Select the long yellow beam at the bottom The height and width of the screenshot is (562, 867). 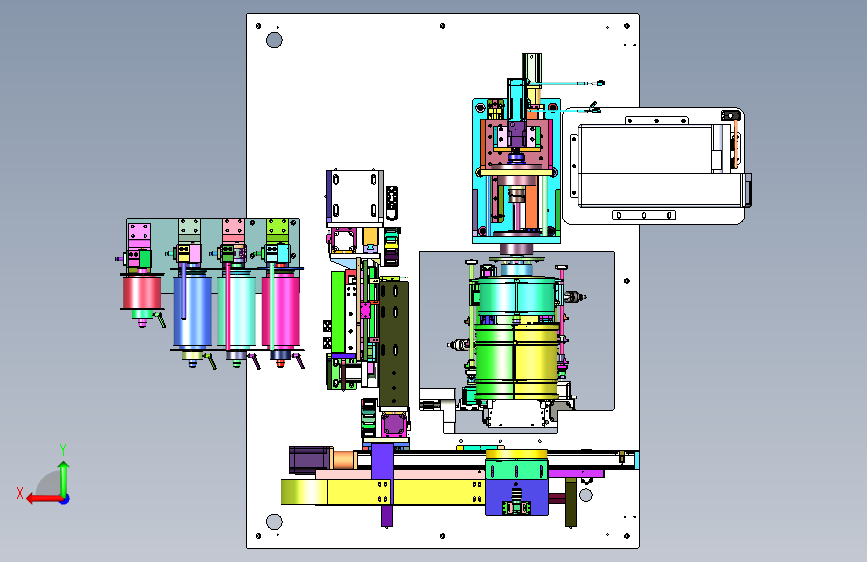pos(382,492)
